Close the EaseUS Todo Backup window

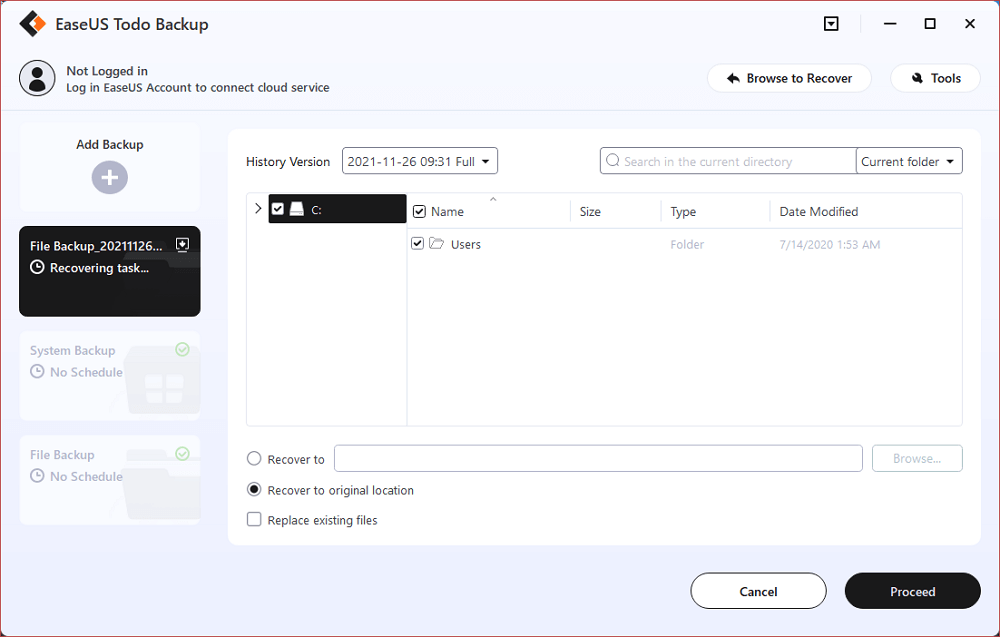pyautogui.click(x=970, y=24)
